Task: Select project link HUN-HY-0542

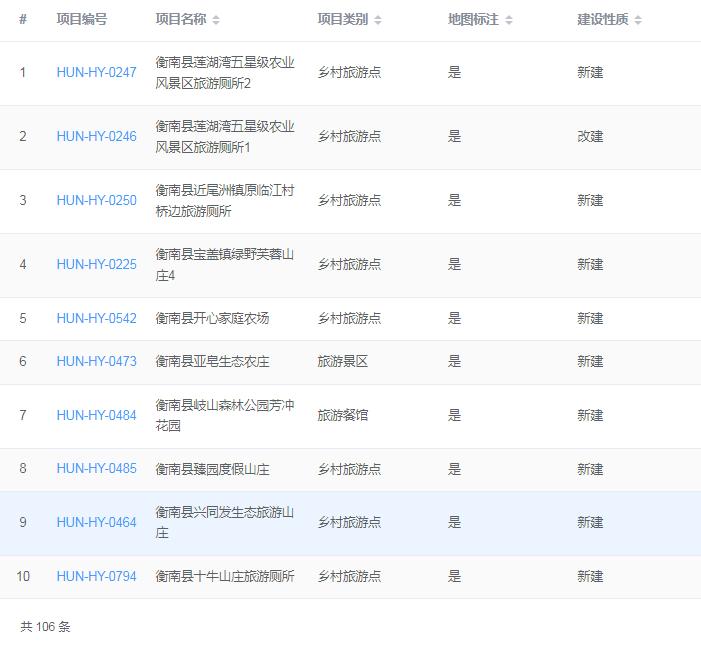Action: (96, 319)
